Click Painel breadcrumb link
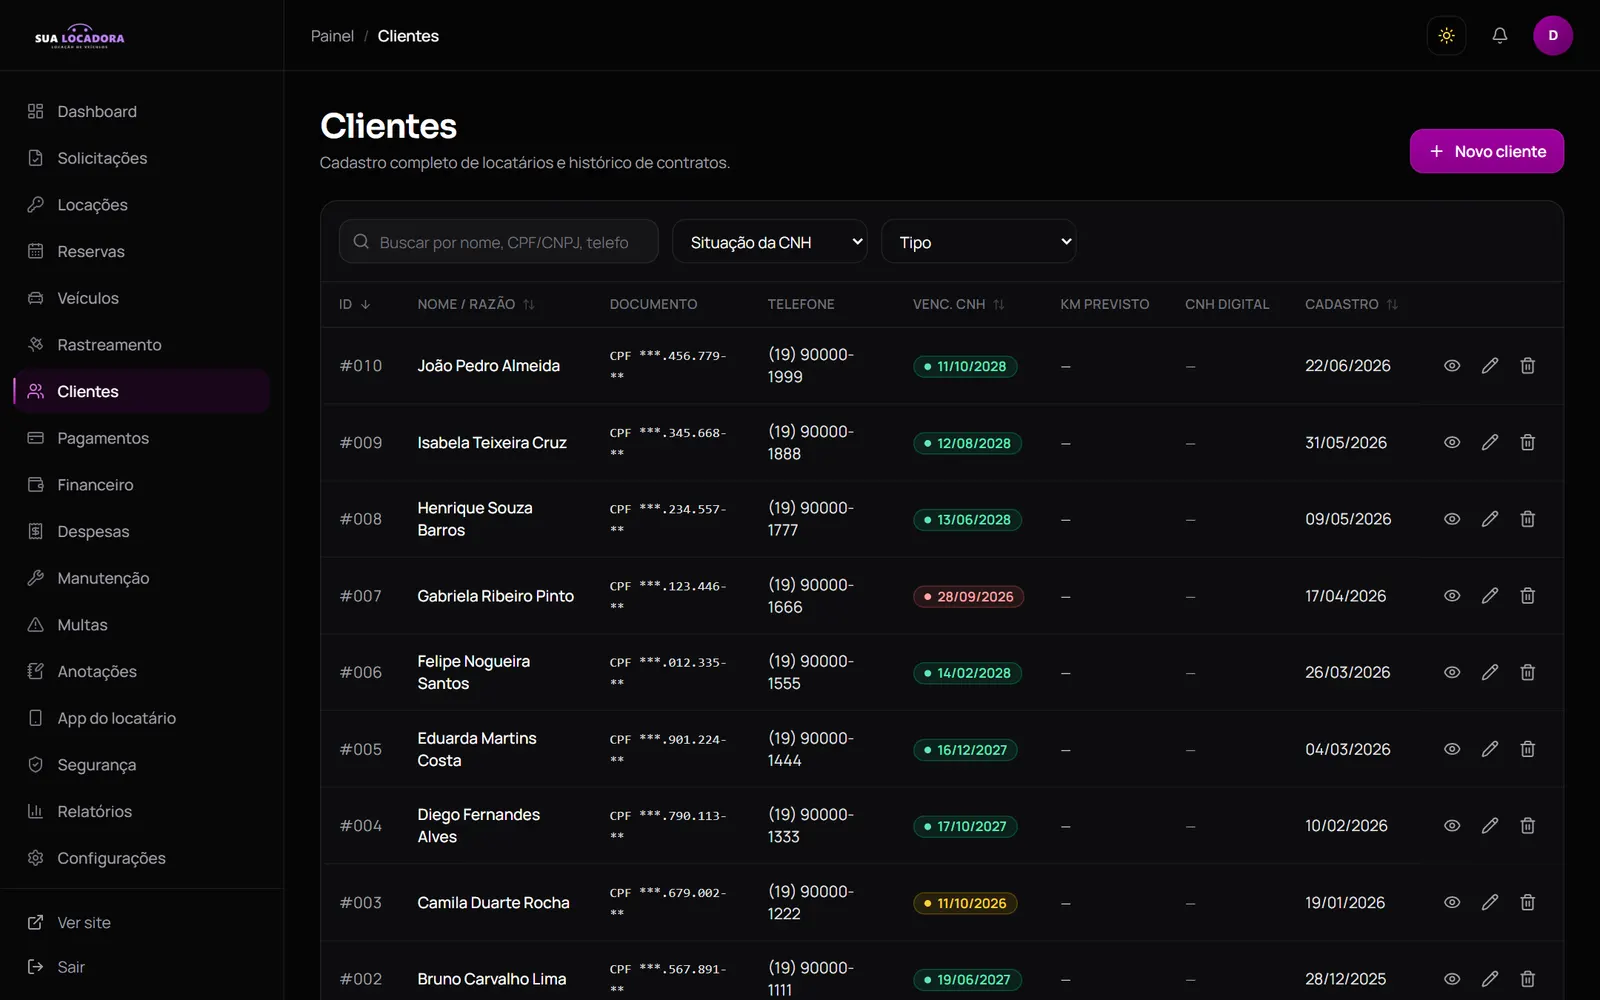The height and width of the screenshot is (1000, 1600). 332,36
